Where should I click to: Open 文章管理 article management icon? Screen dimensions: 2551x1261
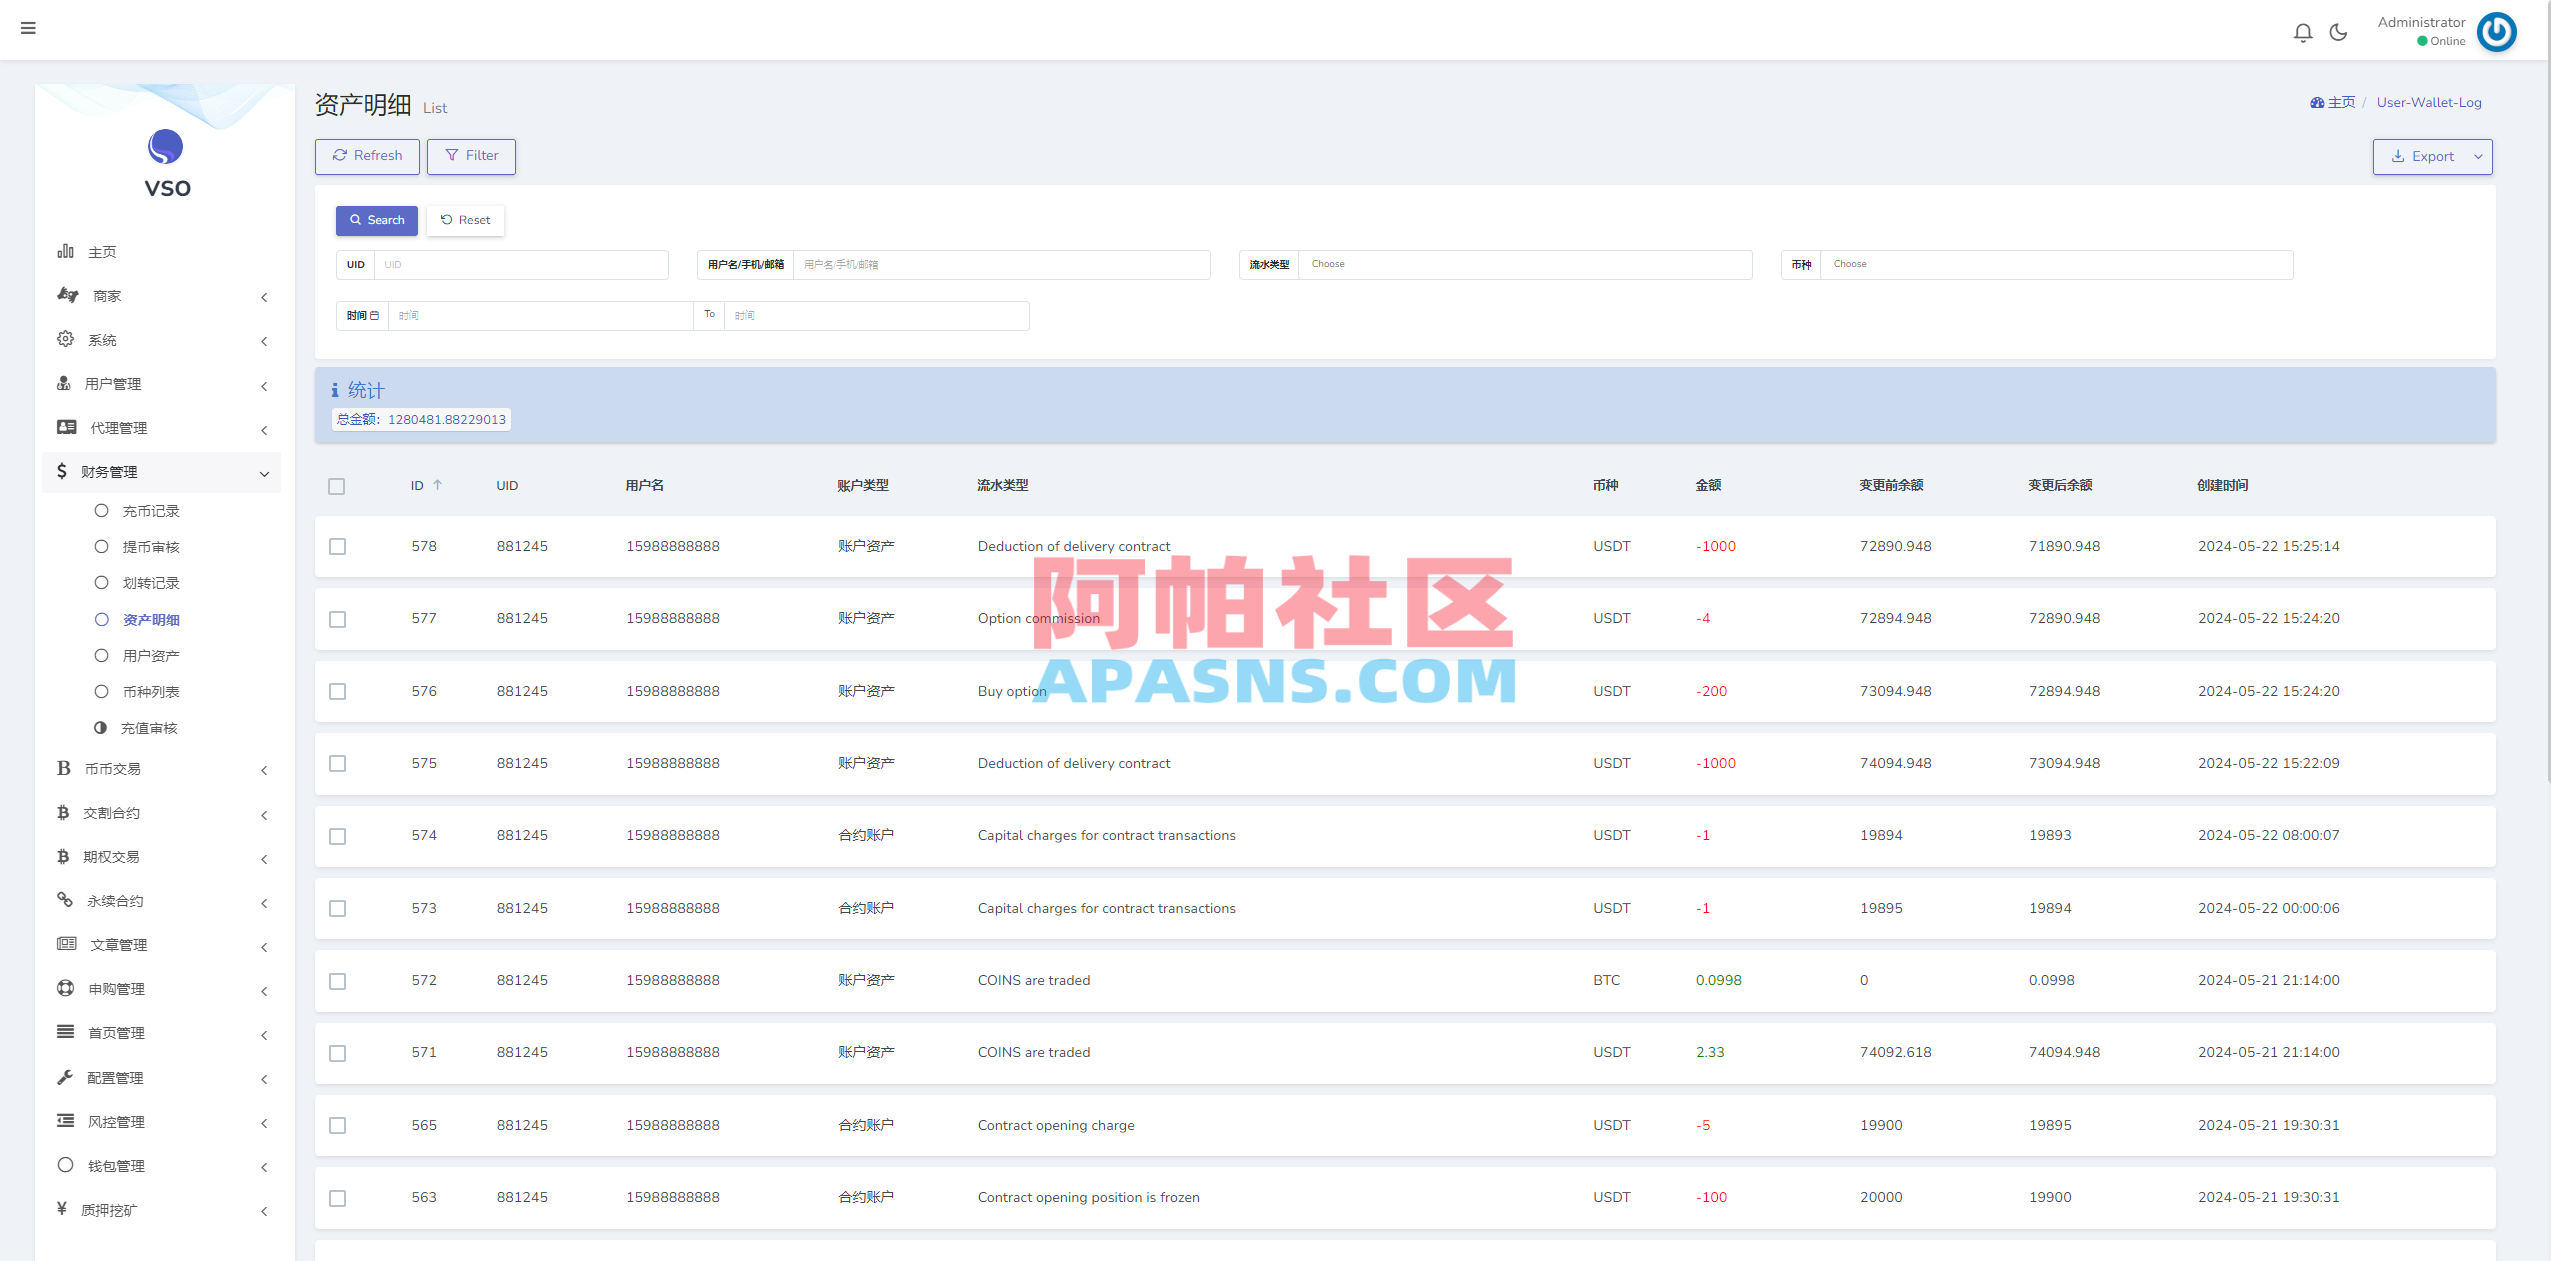65,943
